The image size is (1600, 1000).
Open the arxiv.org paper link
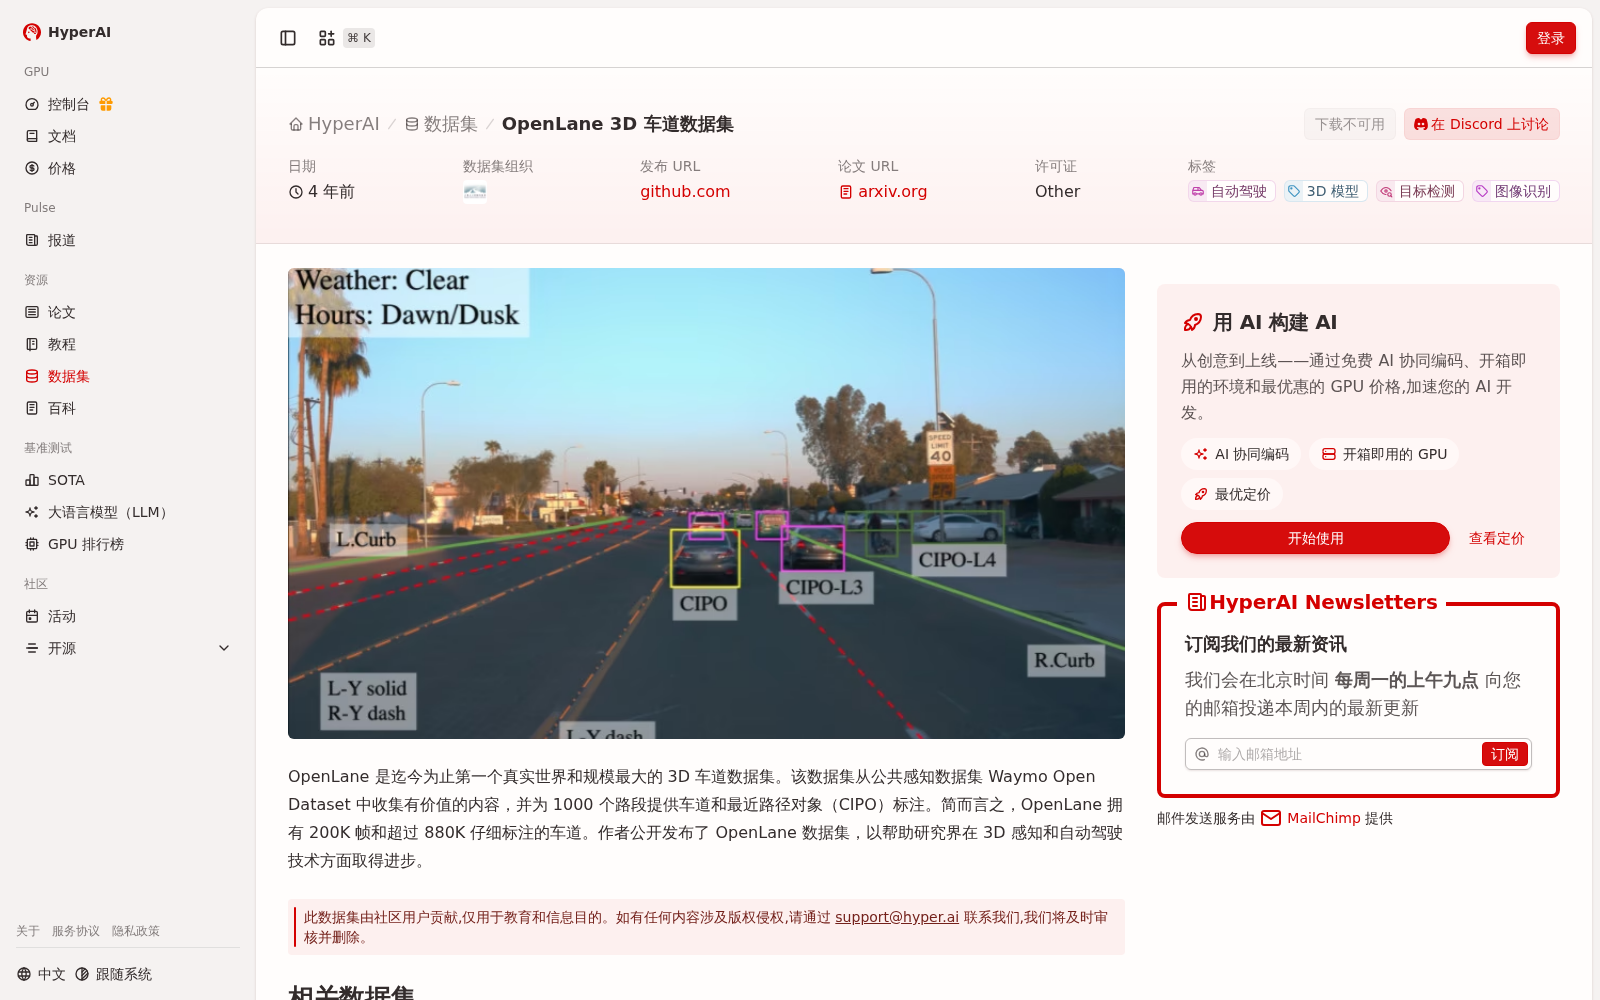point(883,191)
